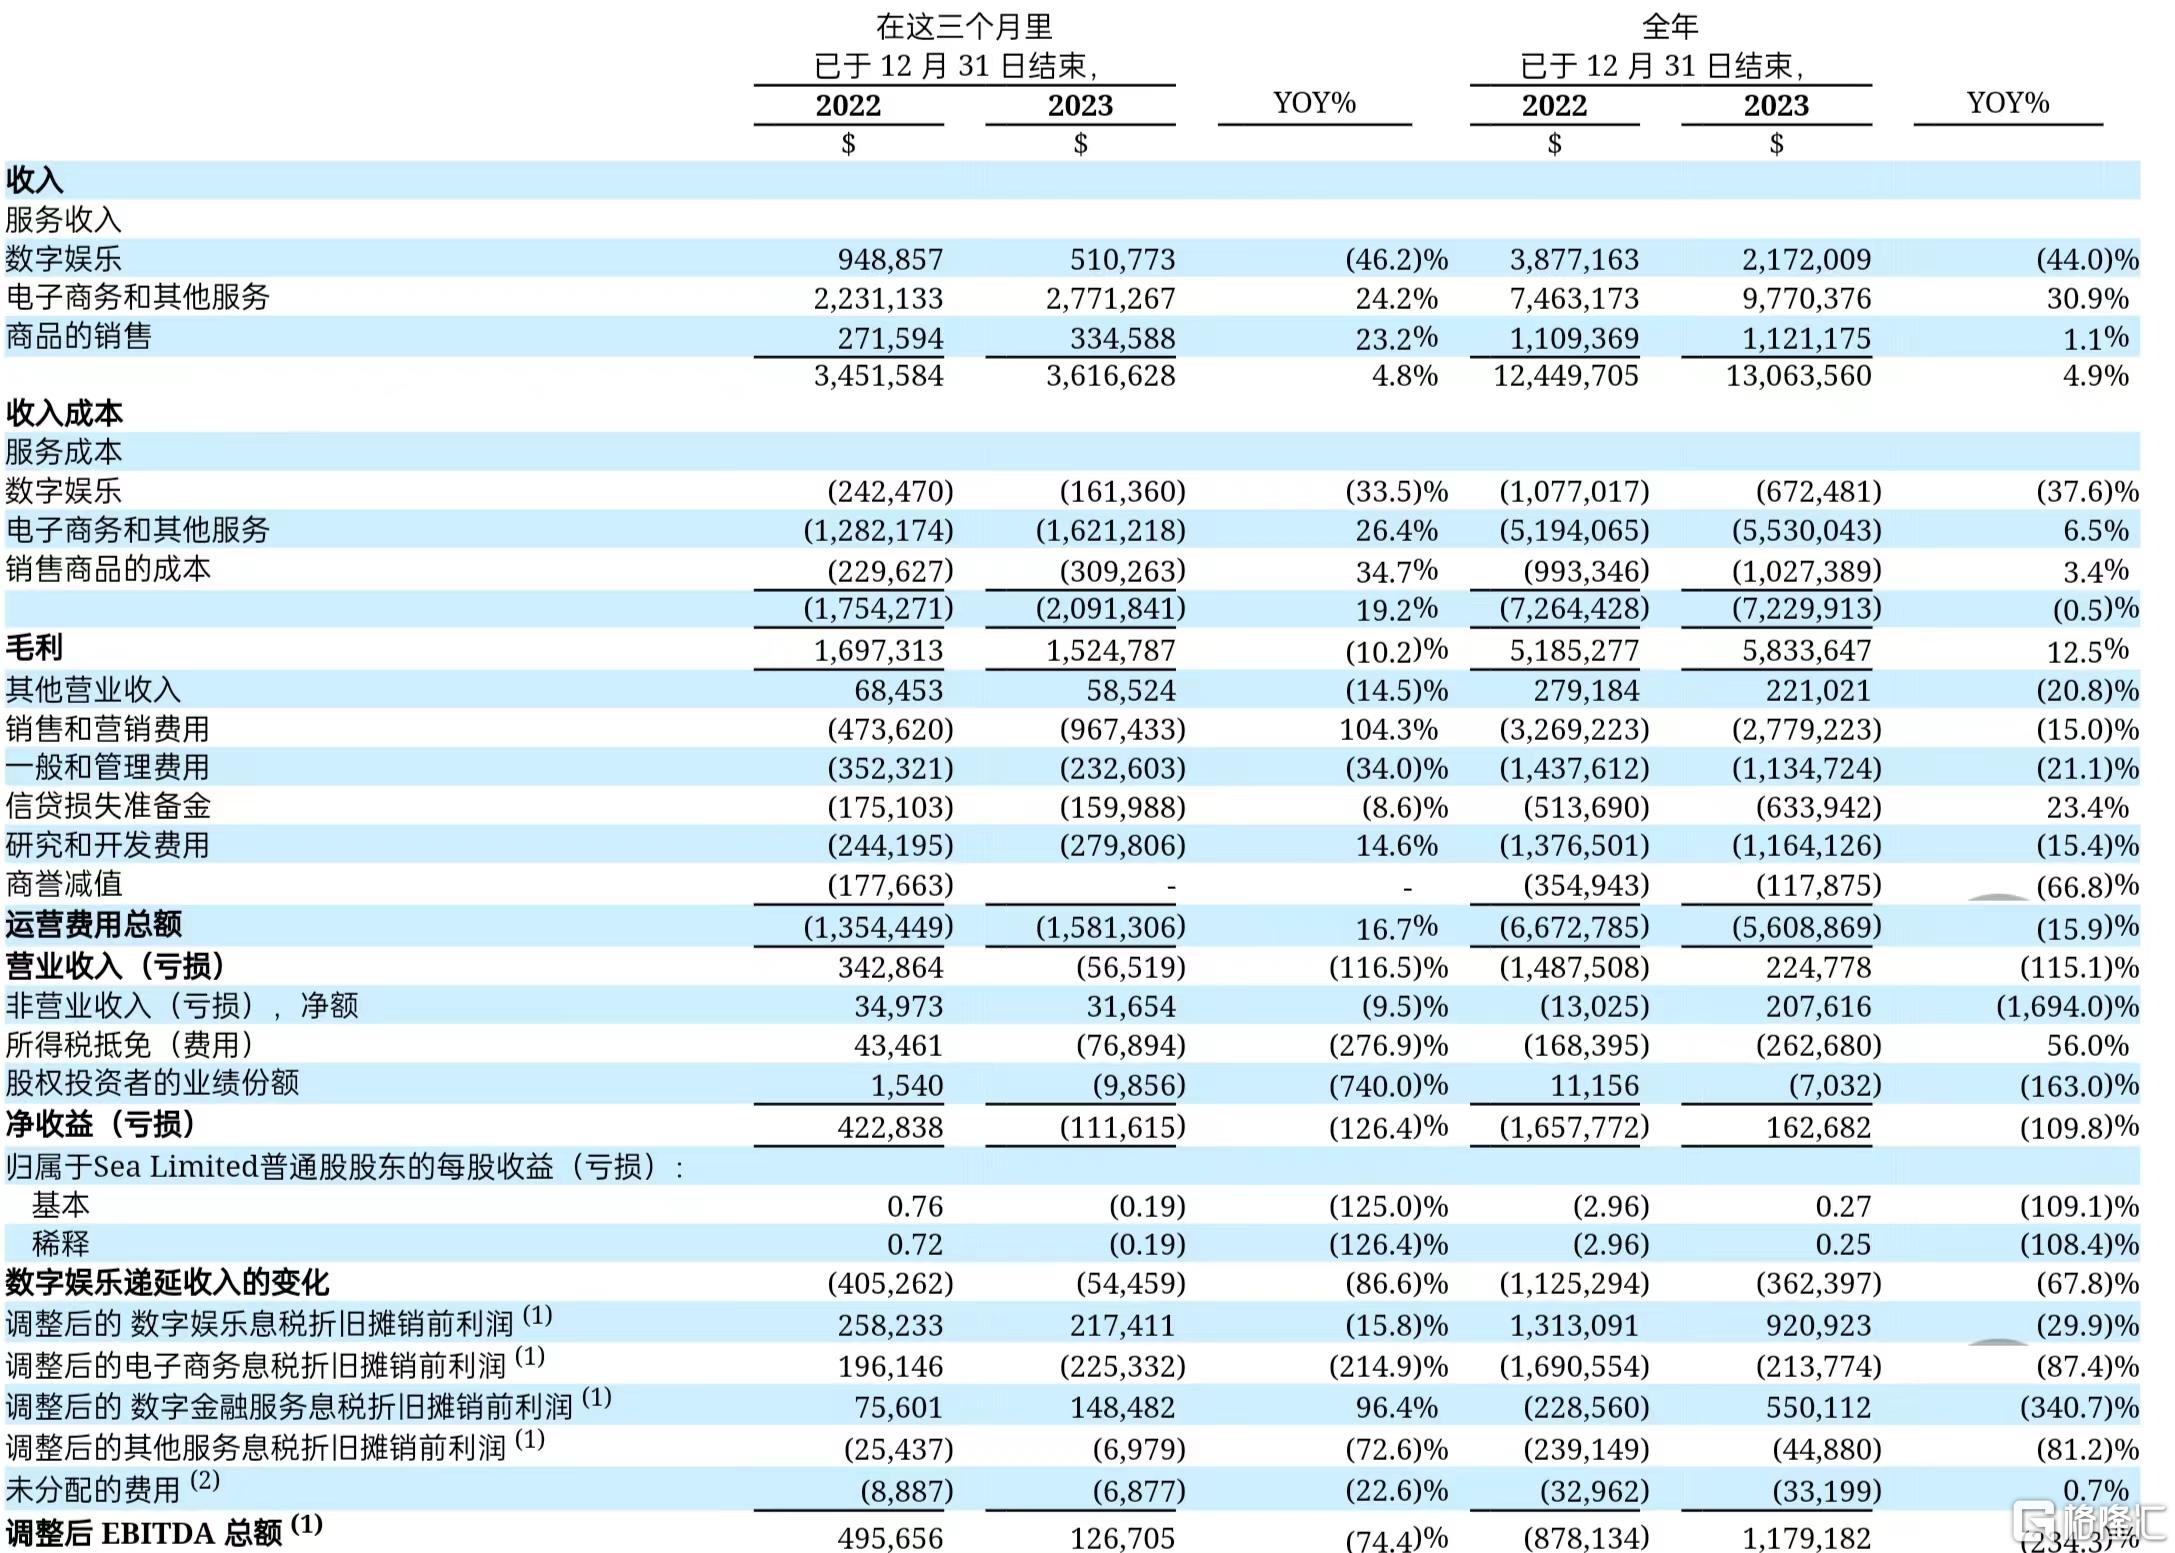The height and width of the screenshot is (1553, 2175).
Task: Select the "服务成本" row label
Action: pyautogui.click(x=64, y=452)
